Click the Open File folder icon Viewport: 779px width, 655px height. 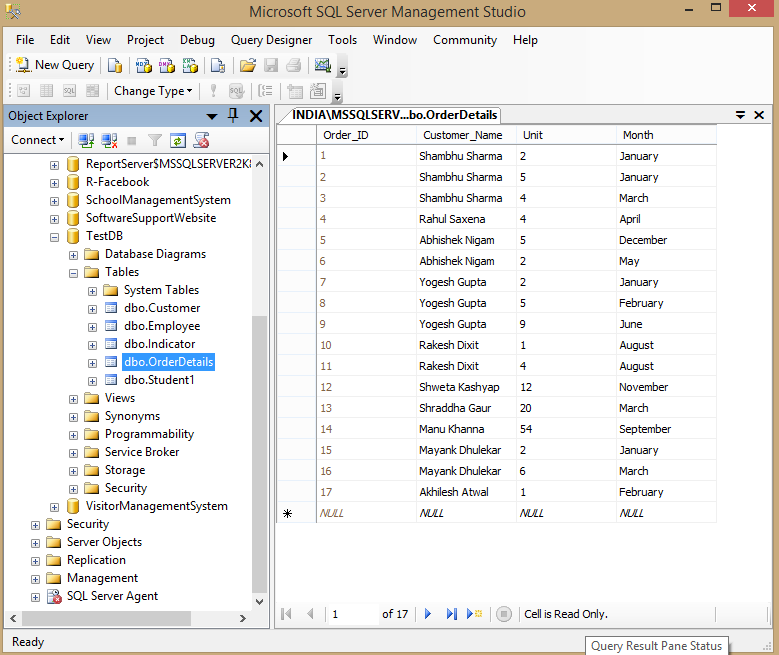tap(247, 65)
